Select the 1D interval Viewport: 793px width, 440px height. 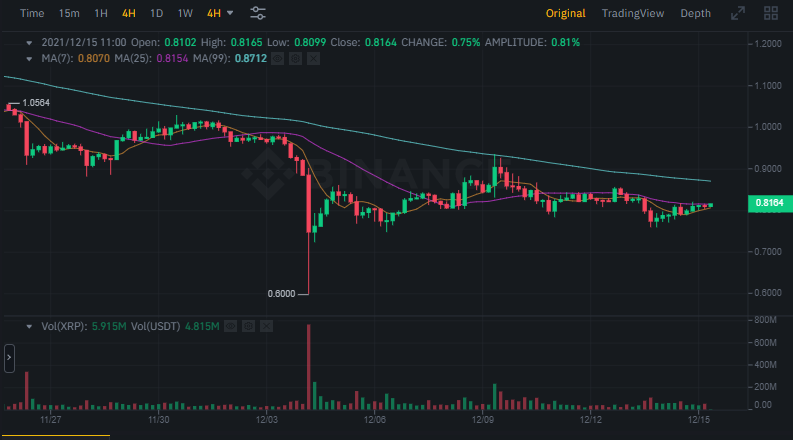pyautogui.click(x=156, y=13)
